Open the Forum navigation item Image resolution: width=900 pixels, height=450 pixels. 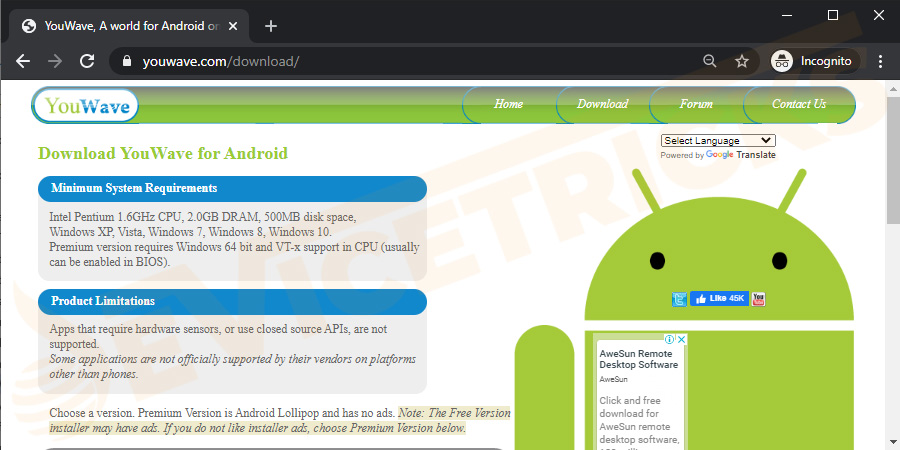[696, 104]
